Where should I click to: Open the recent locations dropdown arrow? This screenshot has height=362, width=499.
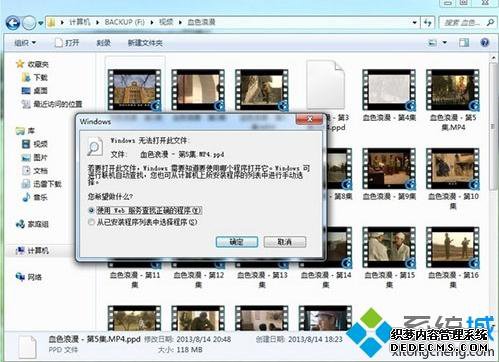[41, 23]
